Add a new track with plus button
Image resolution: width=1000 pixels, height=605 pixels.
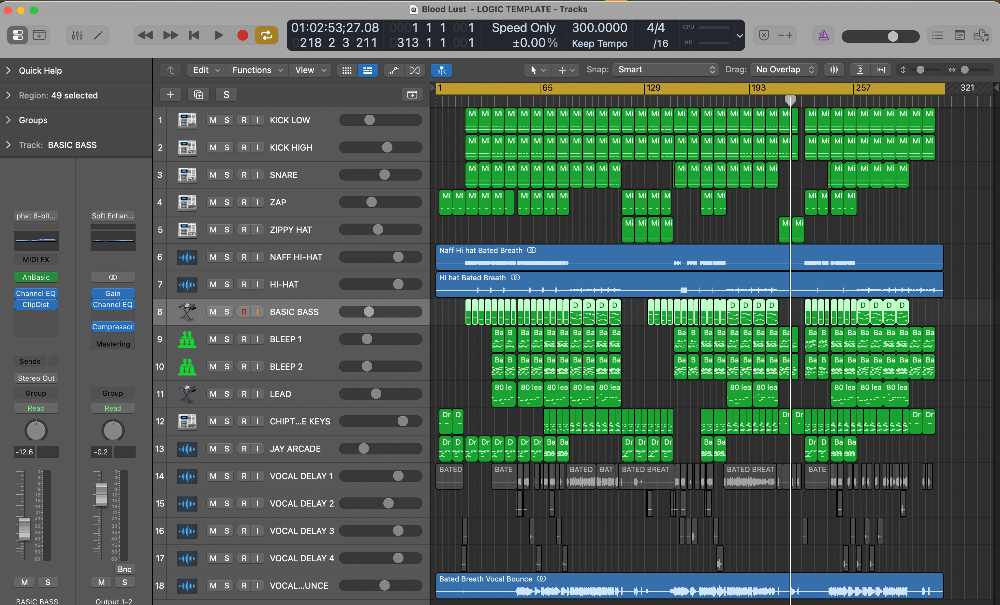point(170,94)
